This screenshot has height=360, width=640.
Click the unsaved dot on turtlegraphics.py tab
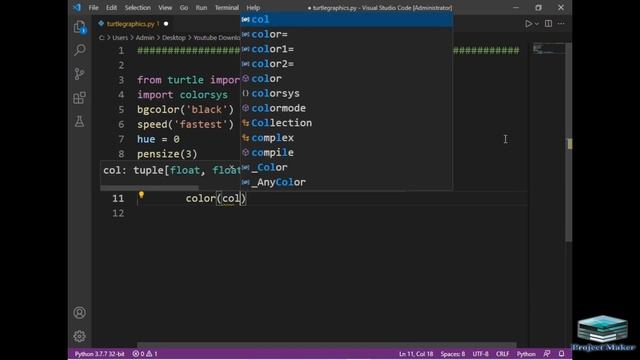point(166,24)
